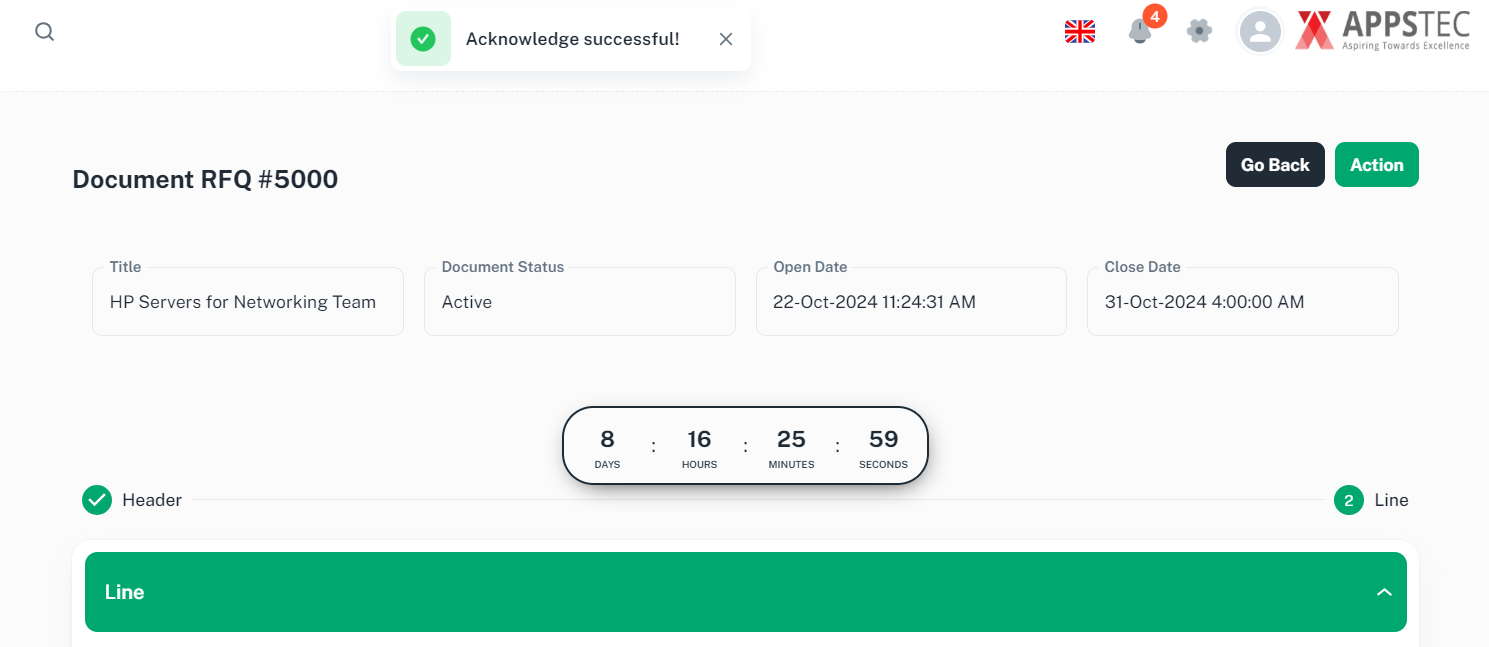Change language using the UK flag icon
This screenshot has height=647, width=1489.
click(x=1080, y=32)
